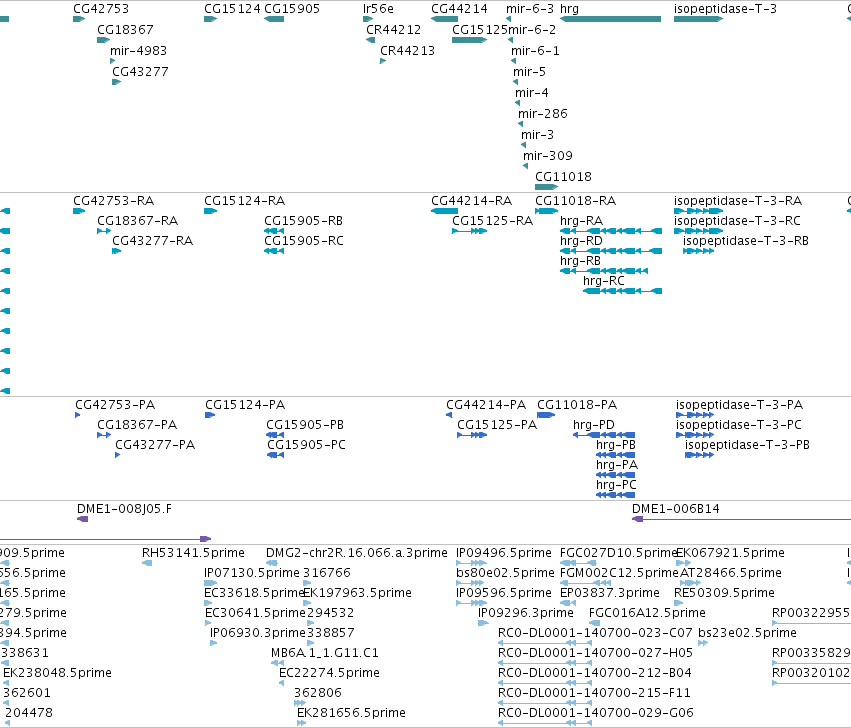Click the mir-3 gene label
This screenshot has height=728, width=851.
(x=537, y=135)
